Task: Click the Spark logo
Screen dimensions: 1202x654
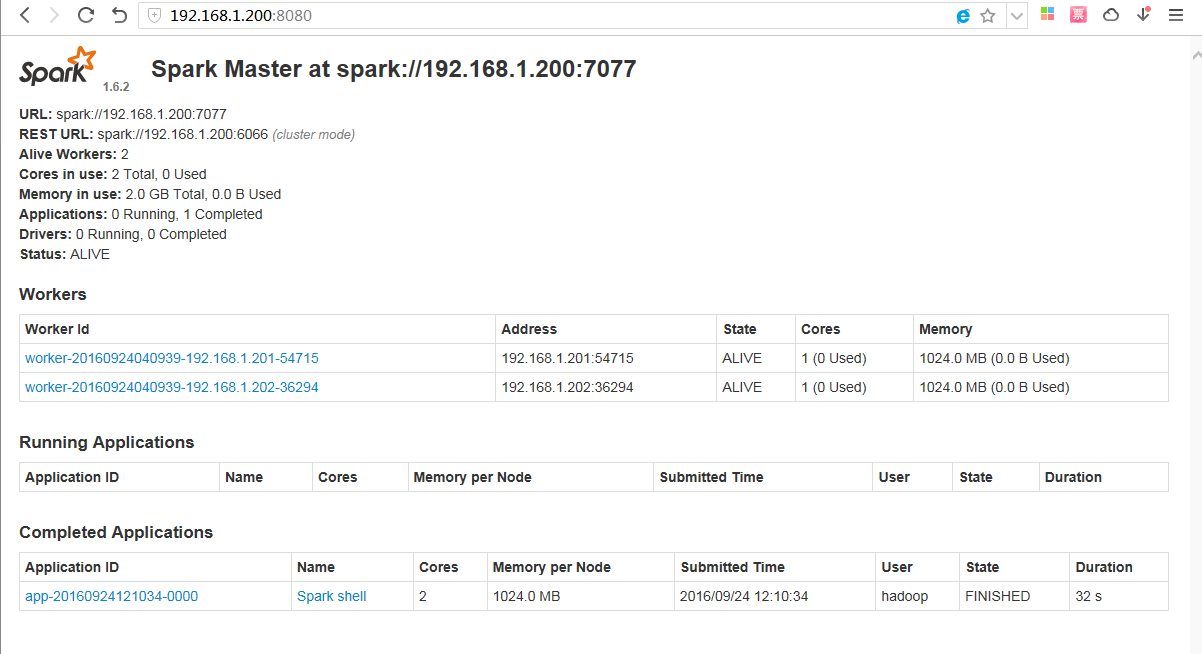Action: click(58, 67)
